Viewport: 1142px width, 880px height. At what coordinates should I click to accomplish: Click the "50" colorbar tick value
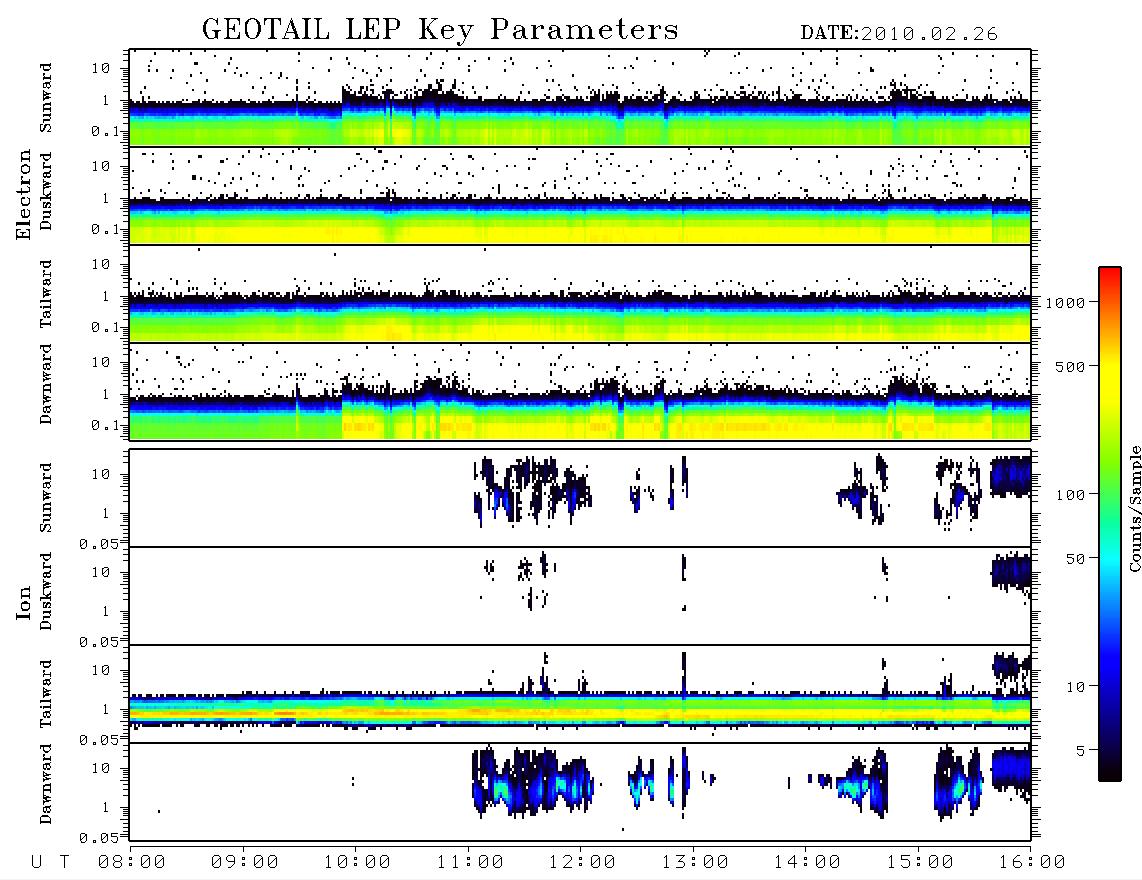pos(1075,559)
